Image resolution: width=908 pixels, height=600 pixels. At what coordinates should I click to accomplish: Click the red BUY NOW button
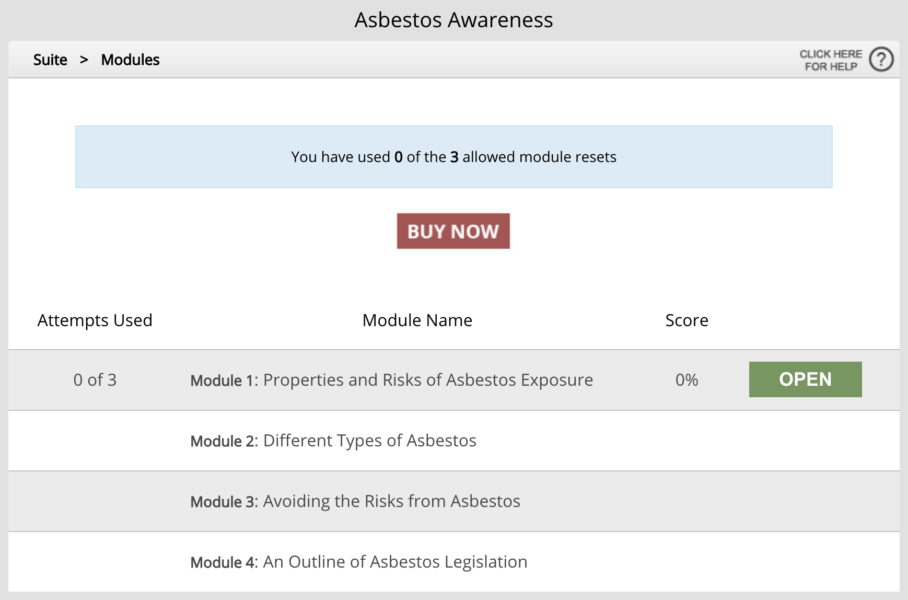(x=453, y=231)
